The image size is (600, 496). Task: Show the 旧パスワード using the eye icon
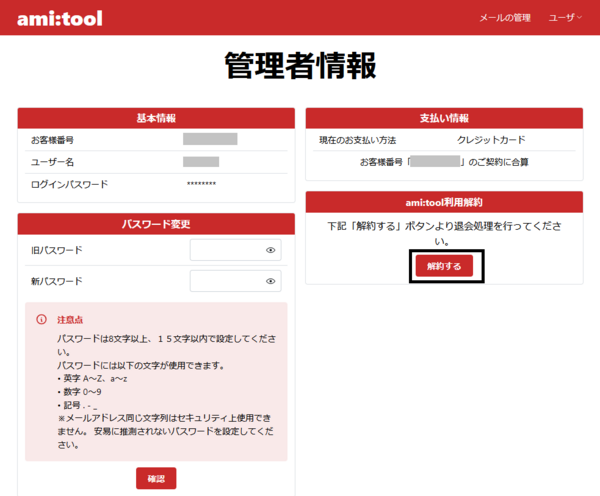[270, 250]
